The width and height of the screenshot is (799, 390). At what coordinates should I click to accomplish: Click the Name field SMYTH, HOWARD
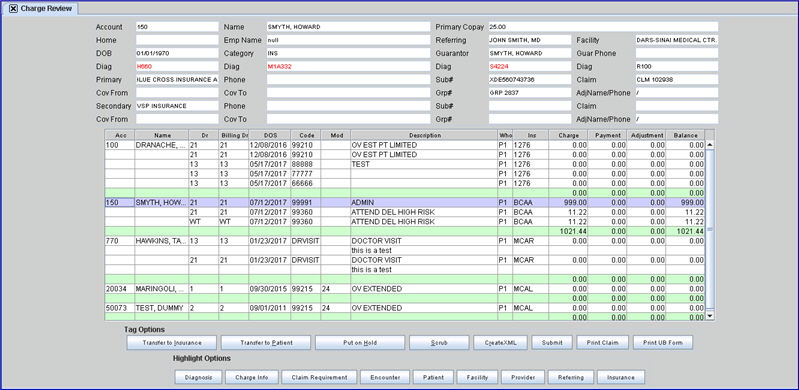pyautogui.click(x=349, y=27)
